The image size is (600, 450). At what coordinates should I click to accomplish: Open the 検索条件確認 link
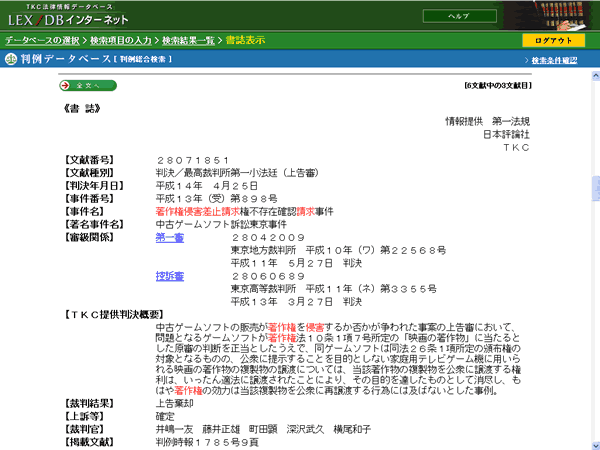(x=554, y=60)
